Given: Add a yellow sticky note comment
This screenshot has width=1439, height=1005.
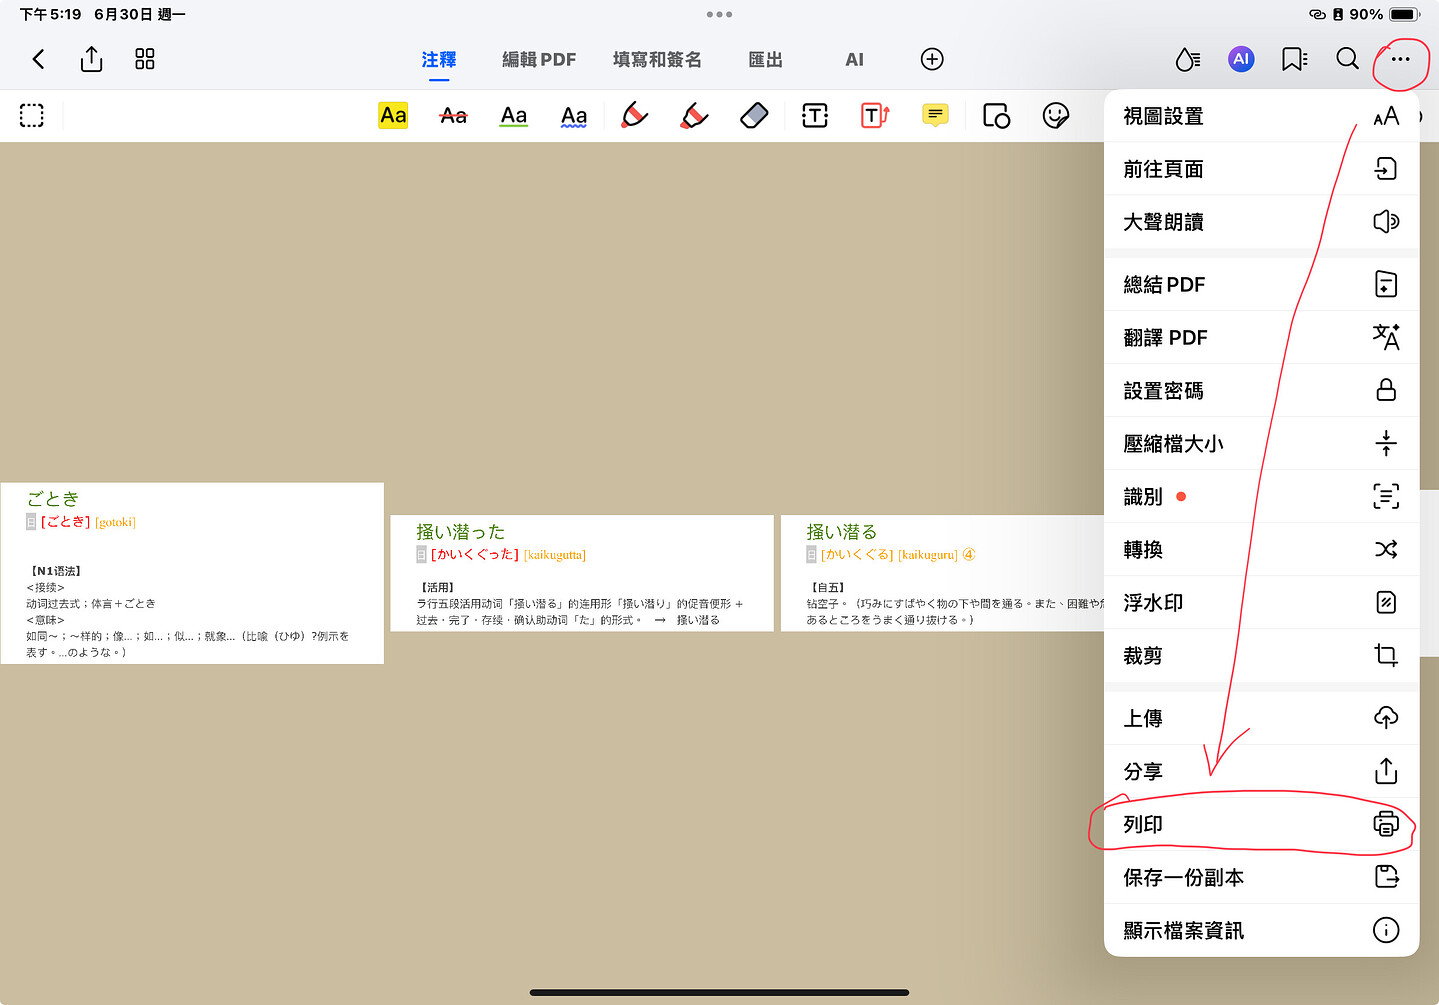Looking at the screenshot, I should [x=935, y=116].
